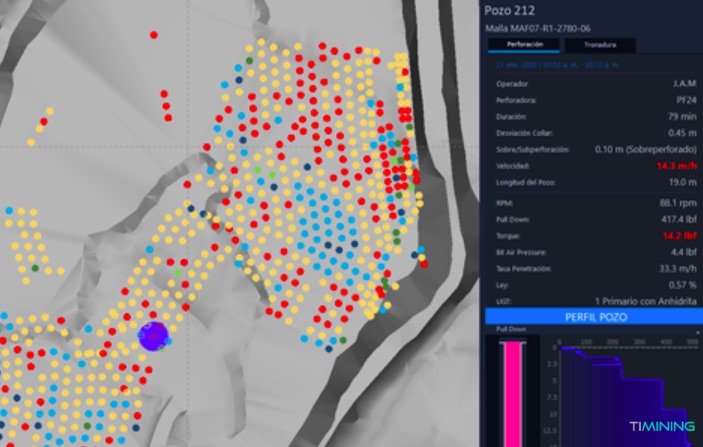Image resolution: width=703 pixels, height=447 pixels.
Task: Open the Tronadura tab
Action: click(x=599, y=45)
